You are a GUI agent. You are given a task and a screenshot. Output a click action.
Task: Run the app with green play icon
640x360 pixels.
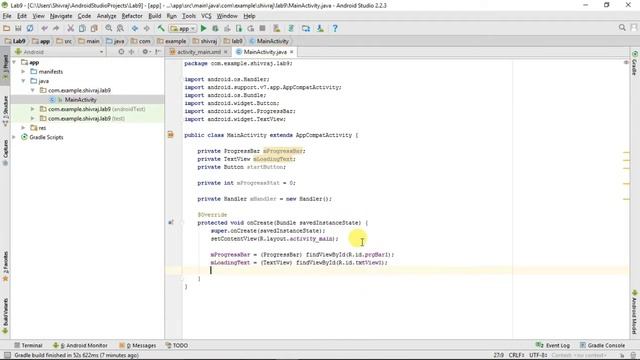pyautogui.click(x=203, y=29)
